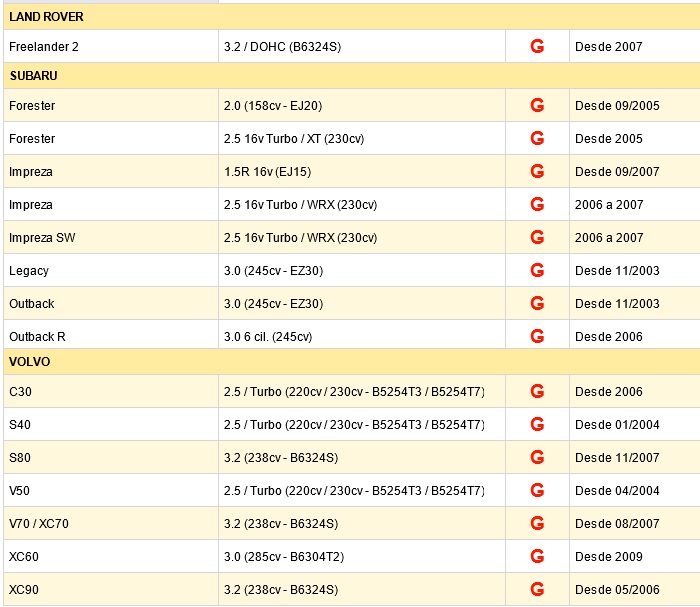Click the Impreza SW model name
This screenshot has width=700, height=607.
(x=42, y=237)
